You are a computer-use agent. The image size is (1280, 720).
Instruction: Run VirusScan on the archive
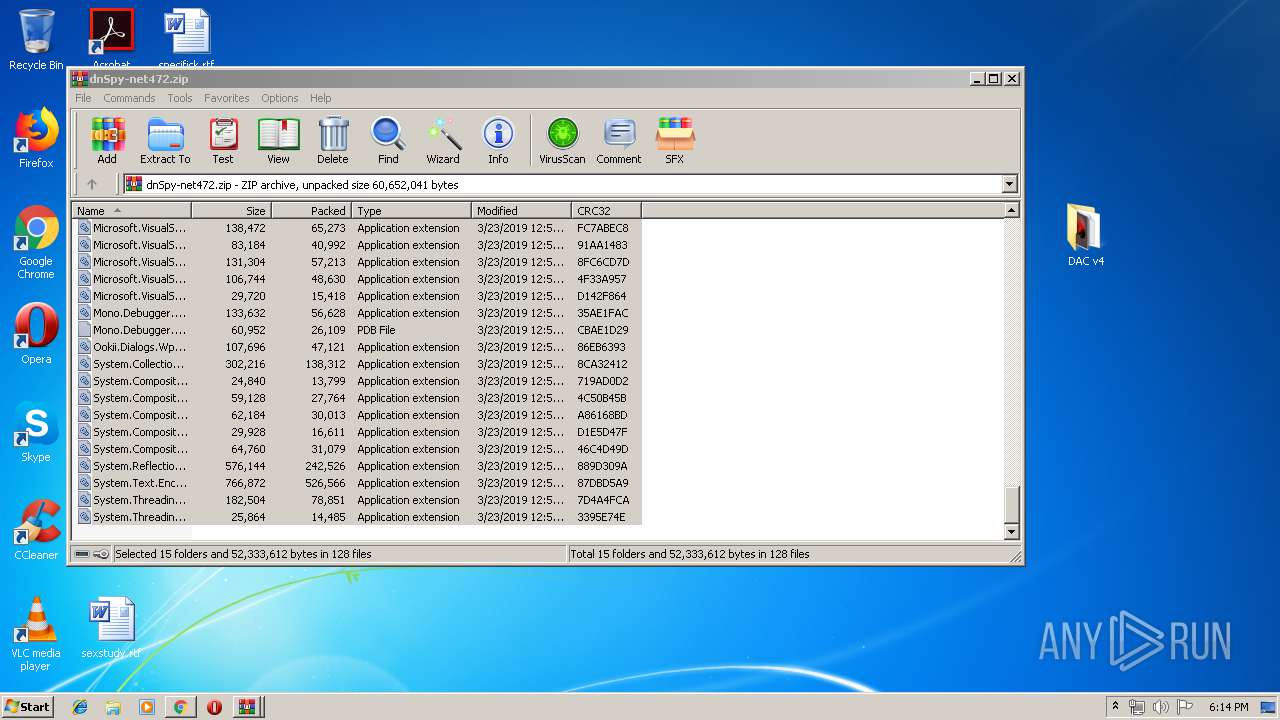[x=562, y=141]
